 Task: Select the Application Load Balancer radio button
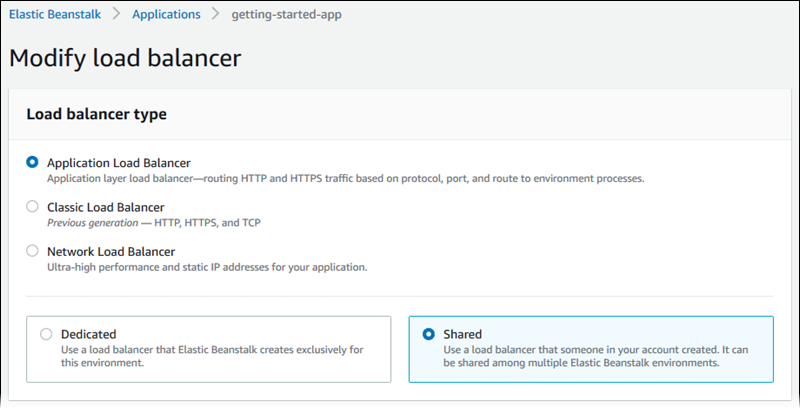coord(33,162)
